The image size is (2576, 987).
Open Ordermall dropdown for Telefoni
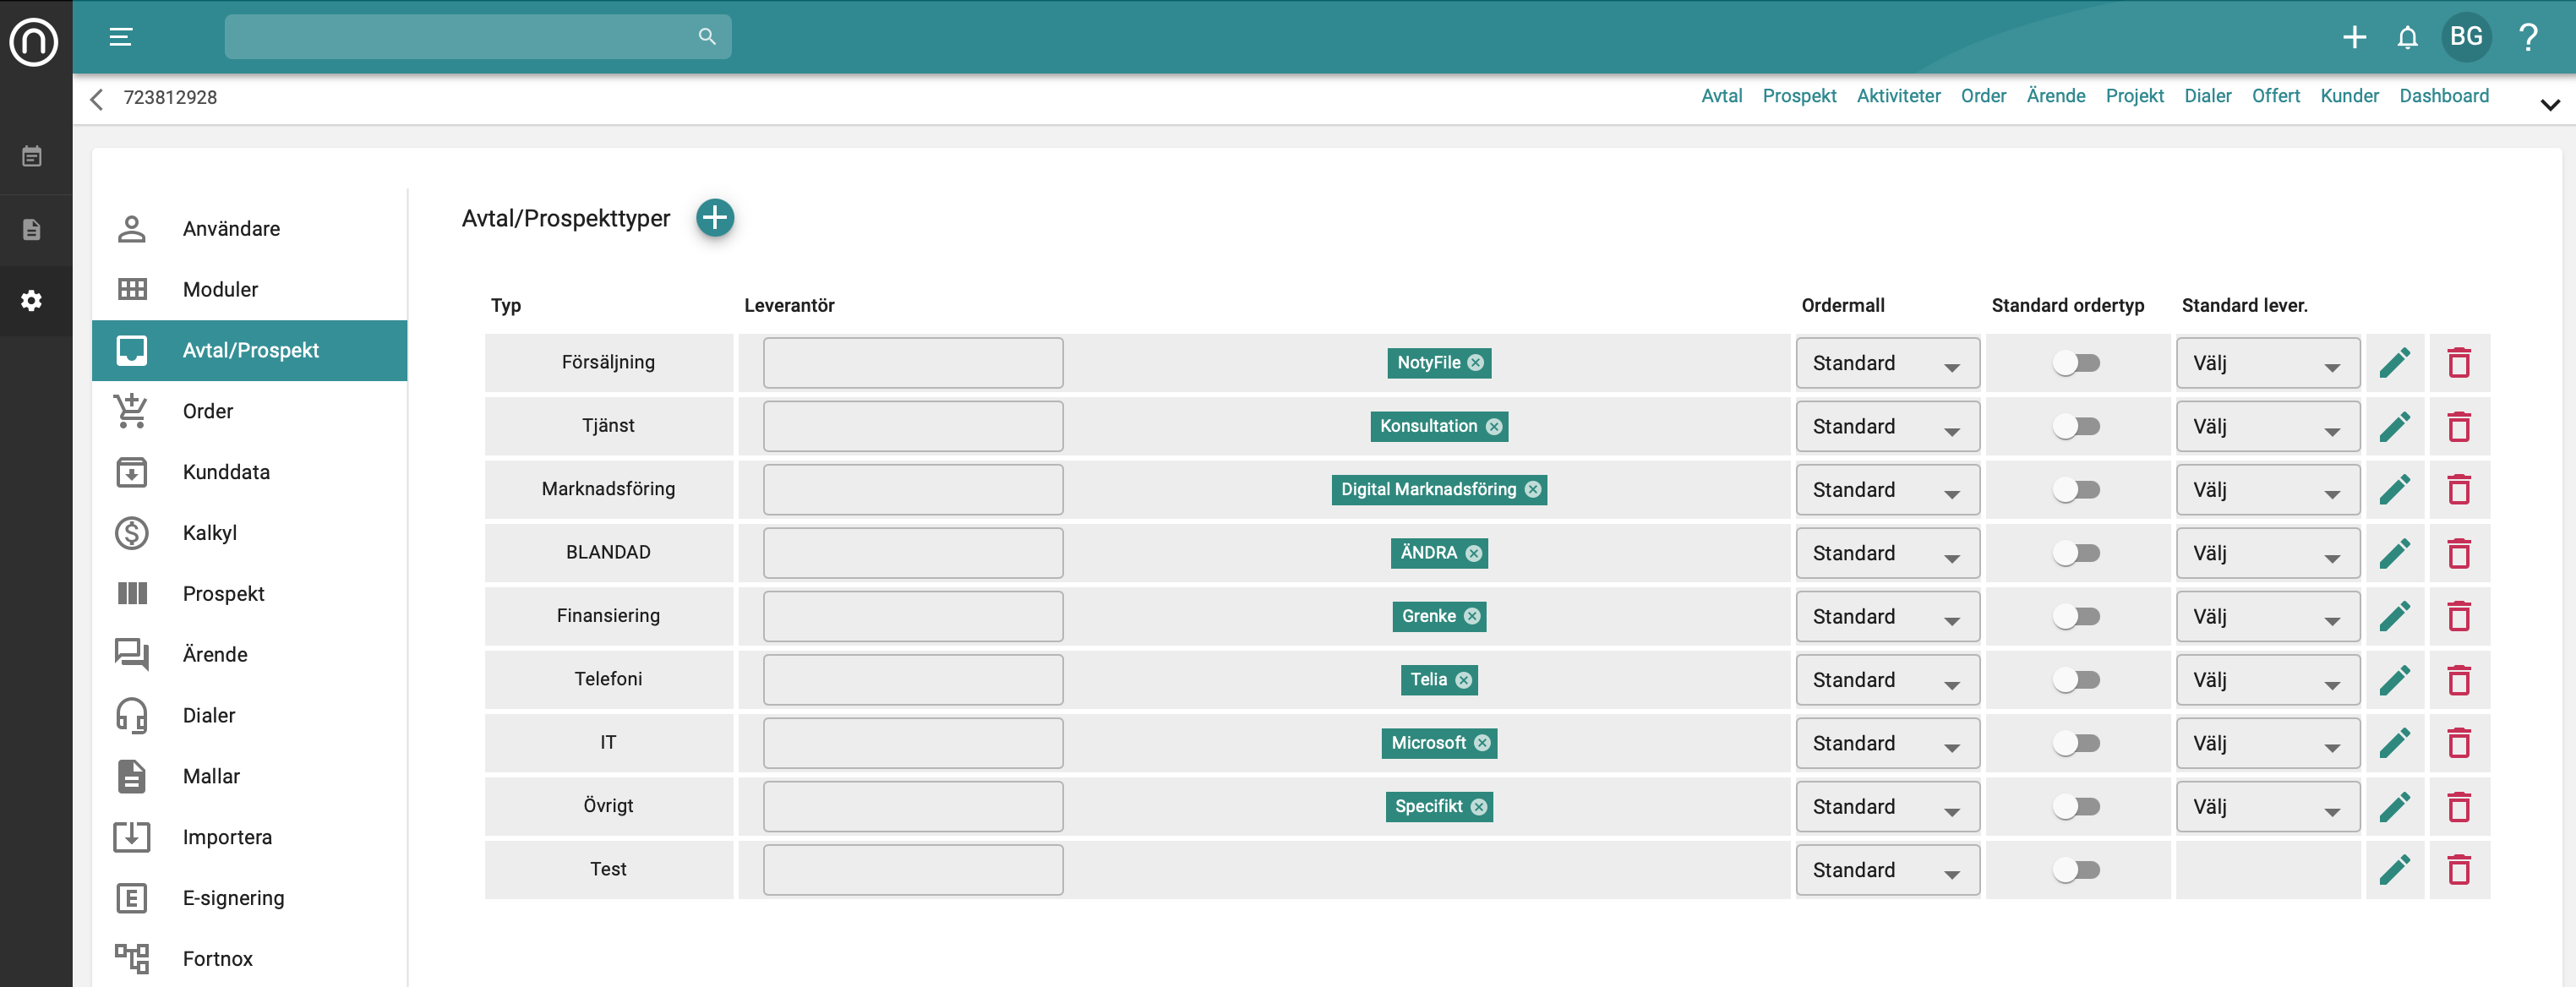tap(1887, 680)
